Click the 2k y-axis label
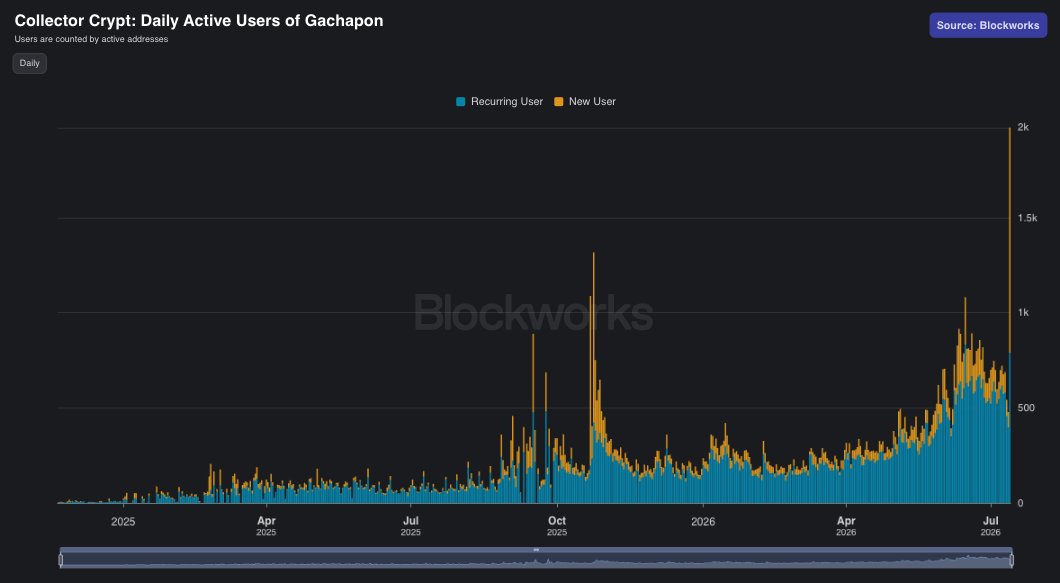This screenshot has height=583, width=1060. tap(1023, 127)
